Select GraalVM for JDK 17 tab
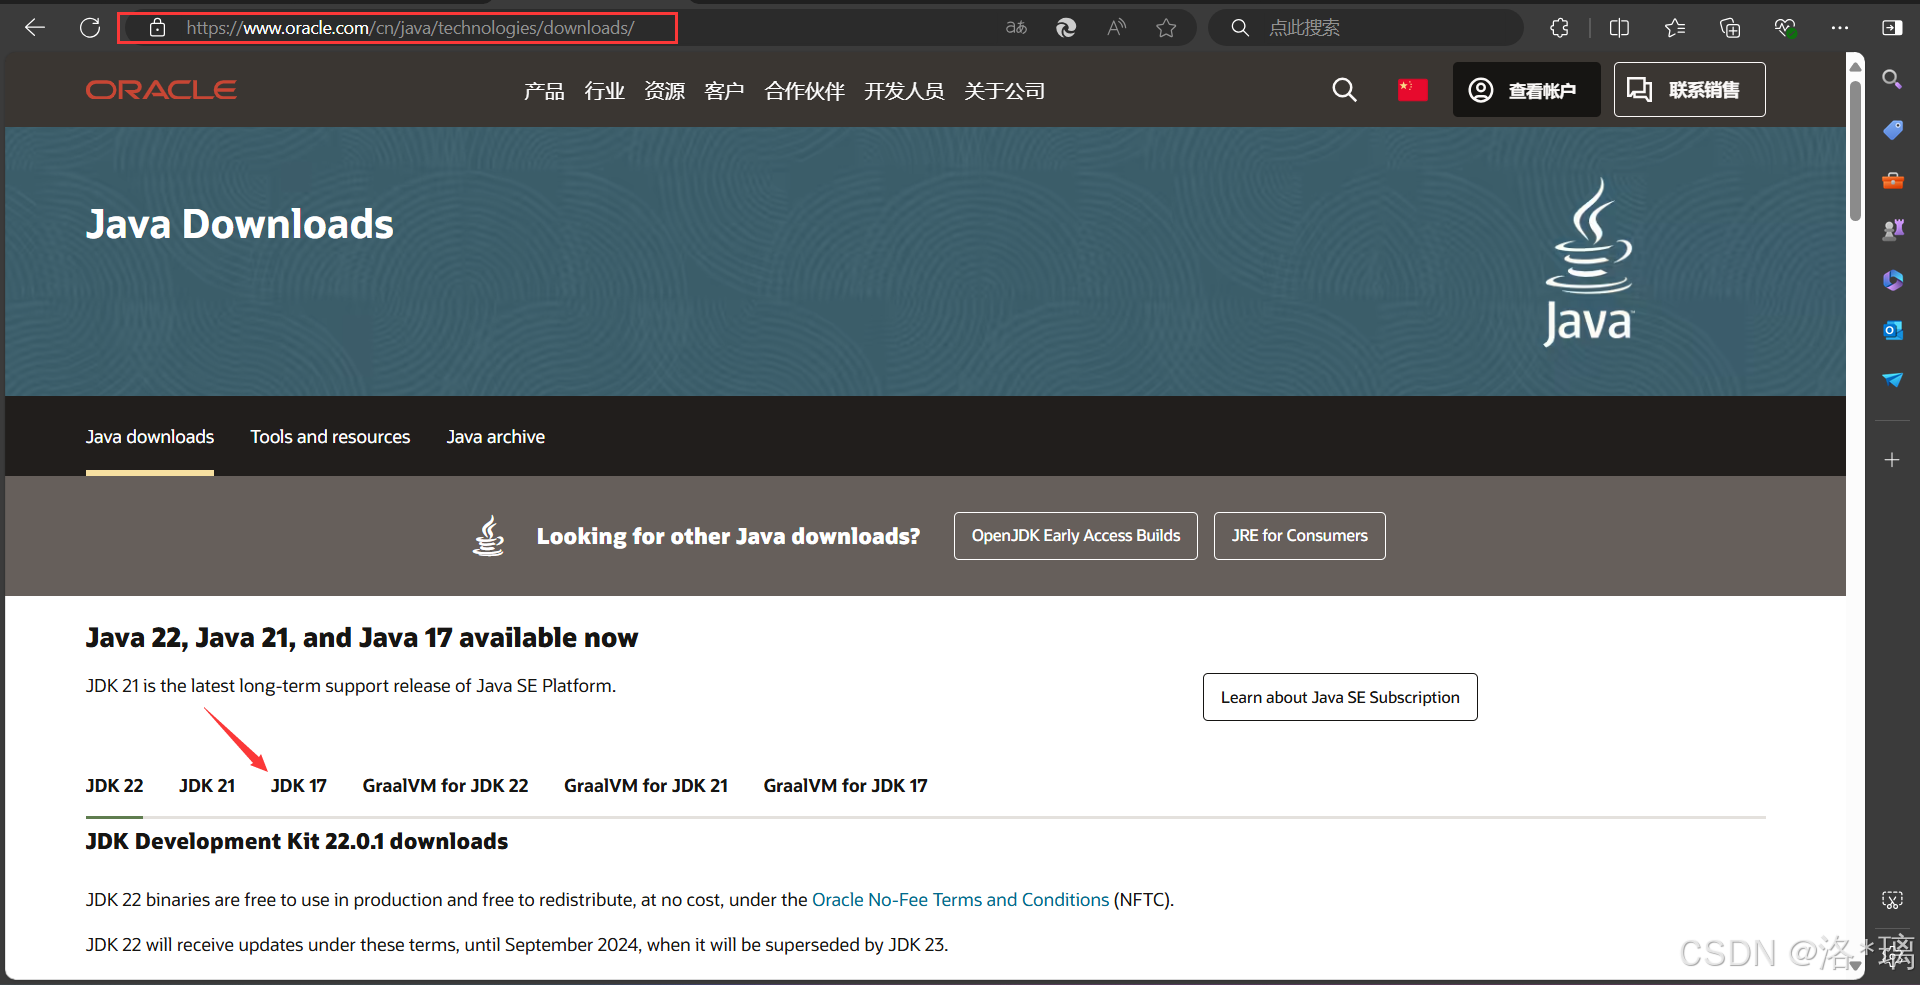Viewport: 1920px width, 985px height. coord(845,786)
